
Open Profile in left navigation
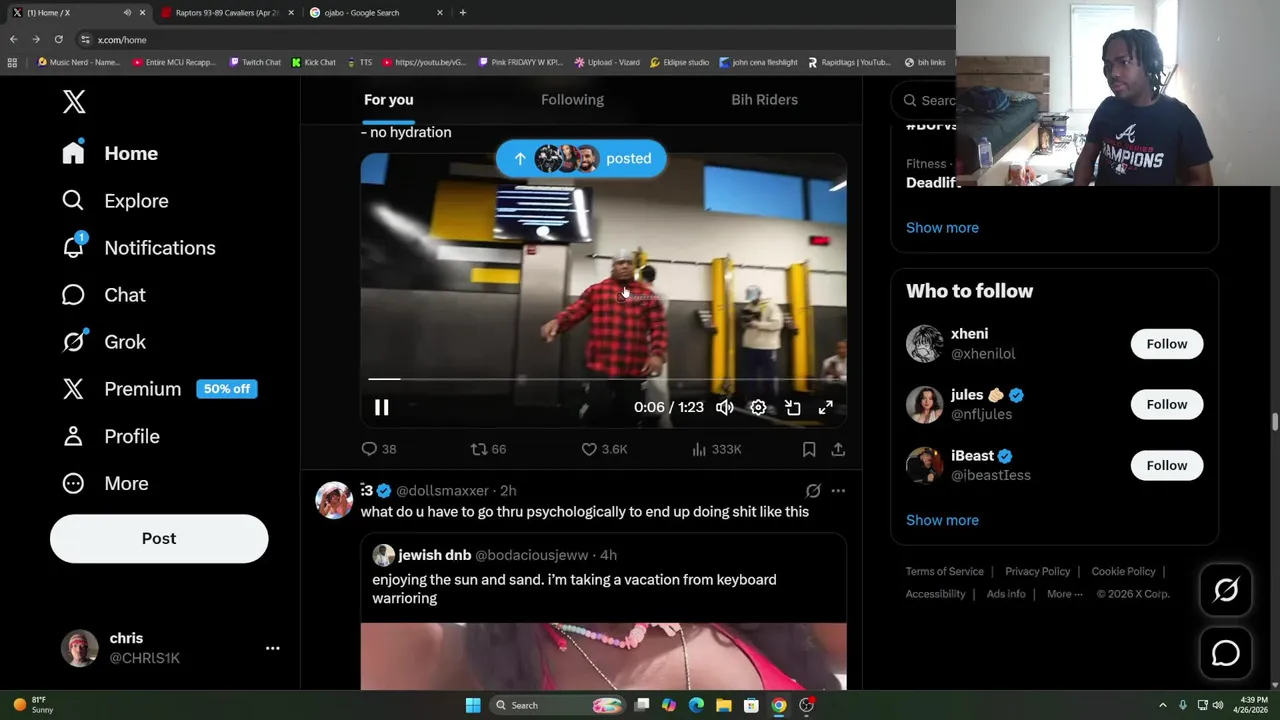111,436
